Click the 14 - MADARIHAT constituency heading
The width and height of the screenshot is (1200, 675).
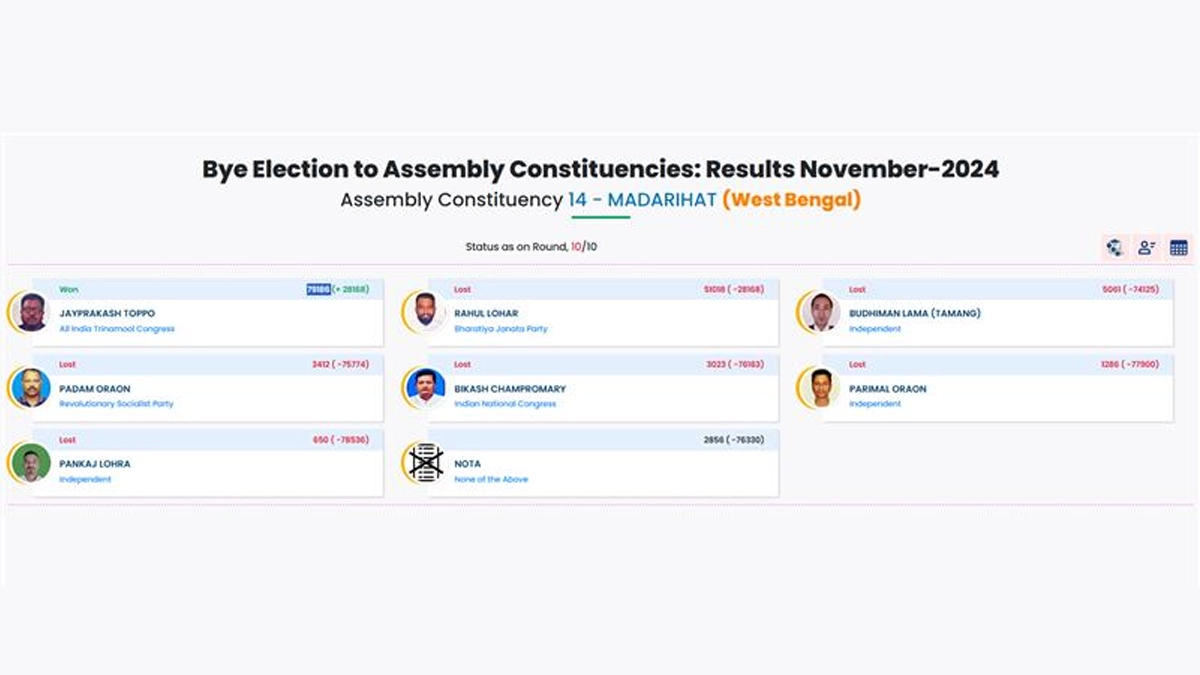(x=642, y=200)
